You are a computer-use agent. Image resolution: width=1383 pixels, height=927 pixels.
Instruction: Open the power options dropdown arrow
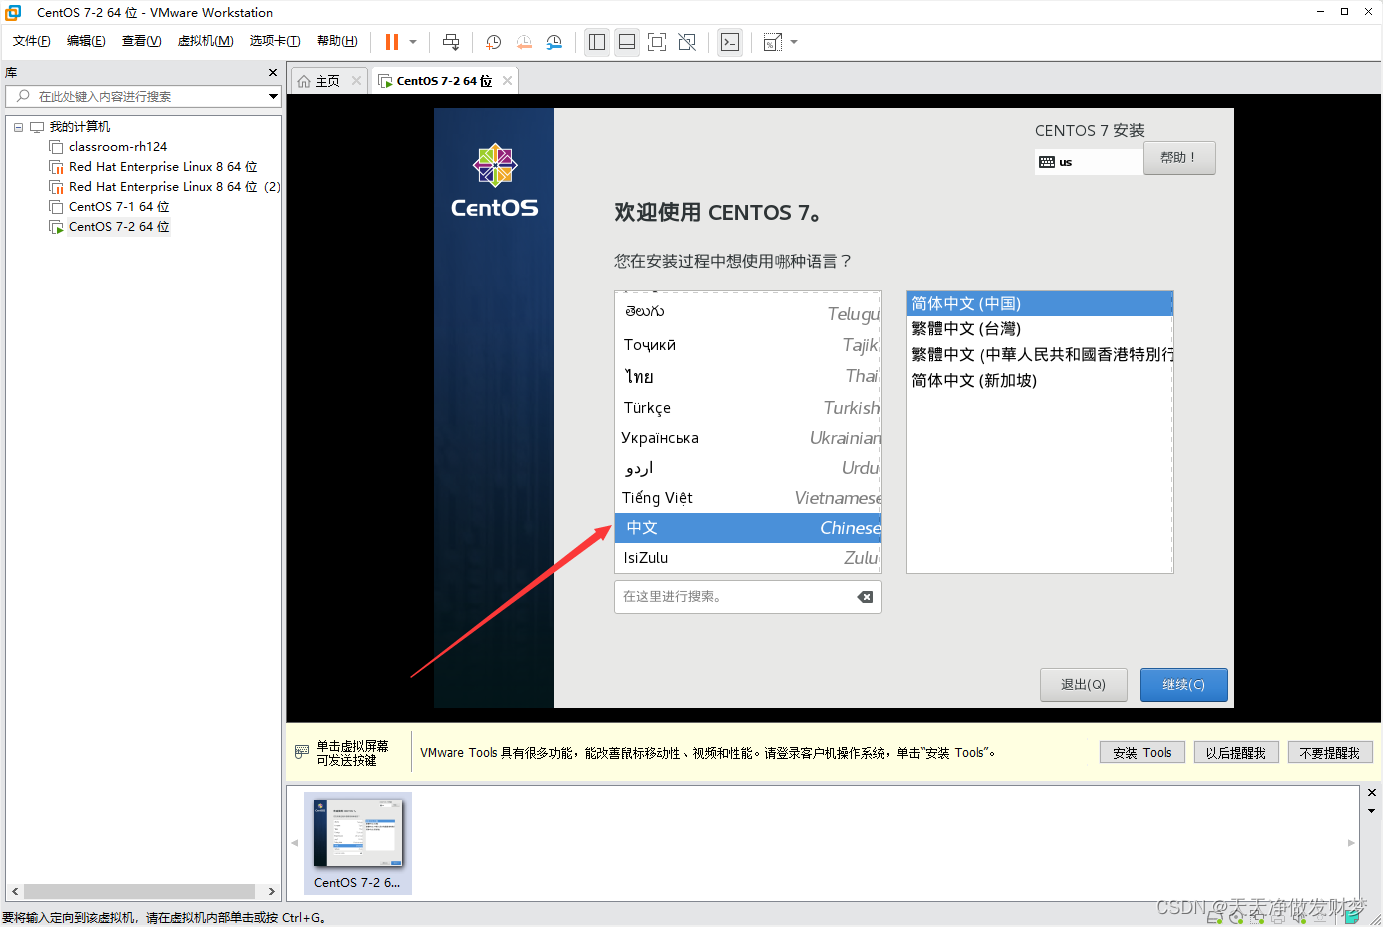(413, 42)
